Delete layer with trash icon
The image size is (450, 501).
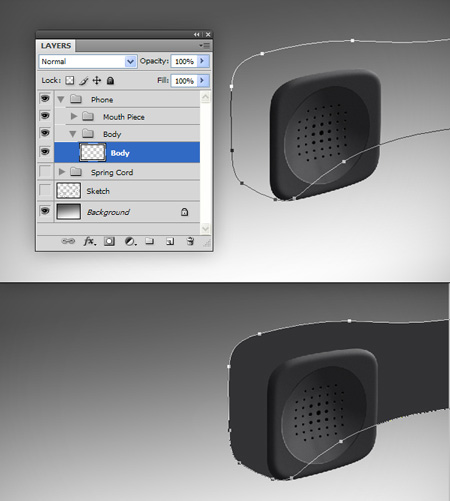pos(190,241)
